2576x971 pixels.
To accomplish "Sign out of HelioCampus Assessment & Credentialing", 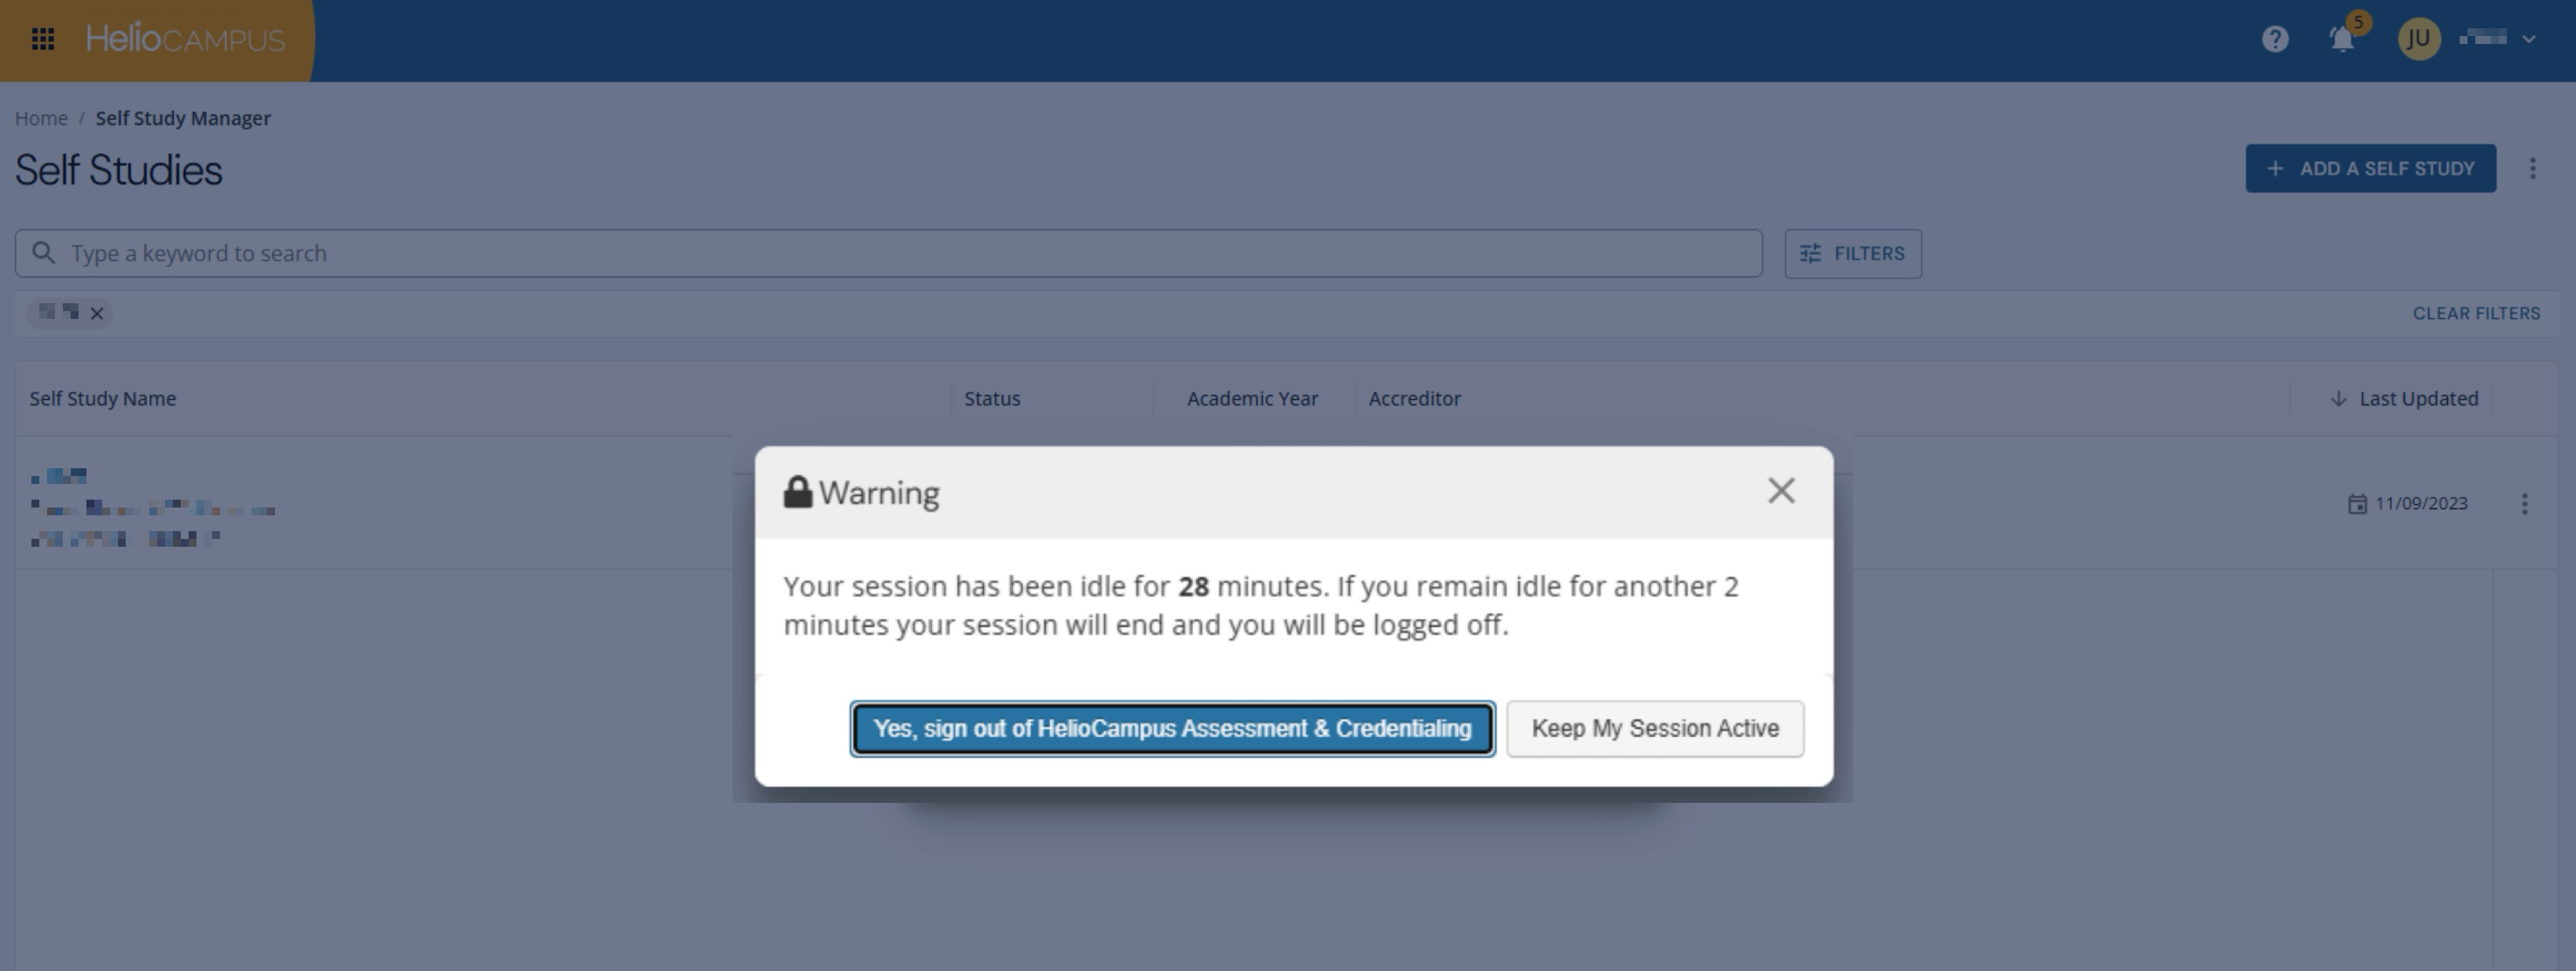I will (x=1172, y=729).
